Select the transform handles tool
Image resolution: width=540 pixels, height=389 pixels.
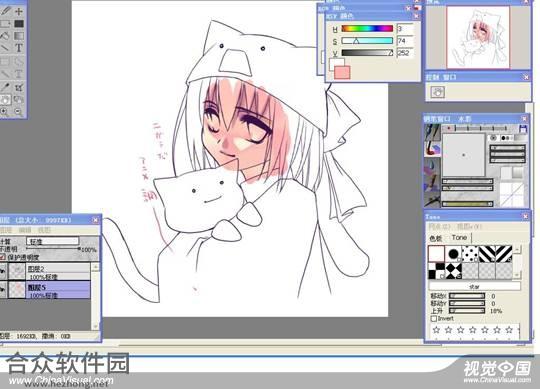pos(19,87)
